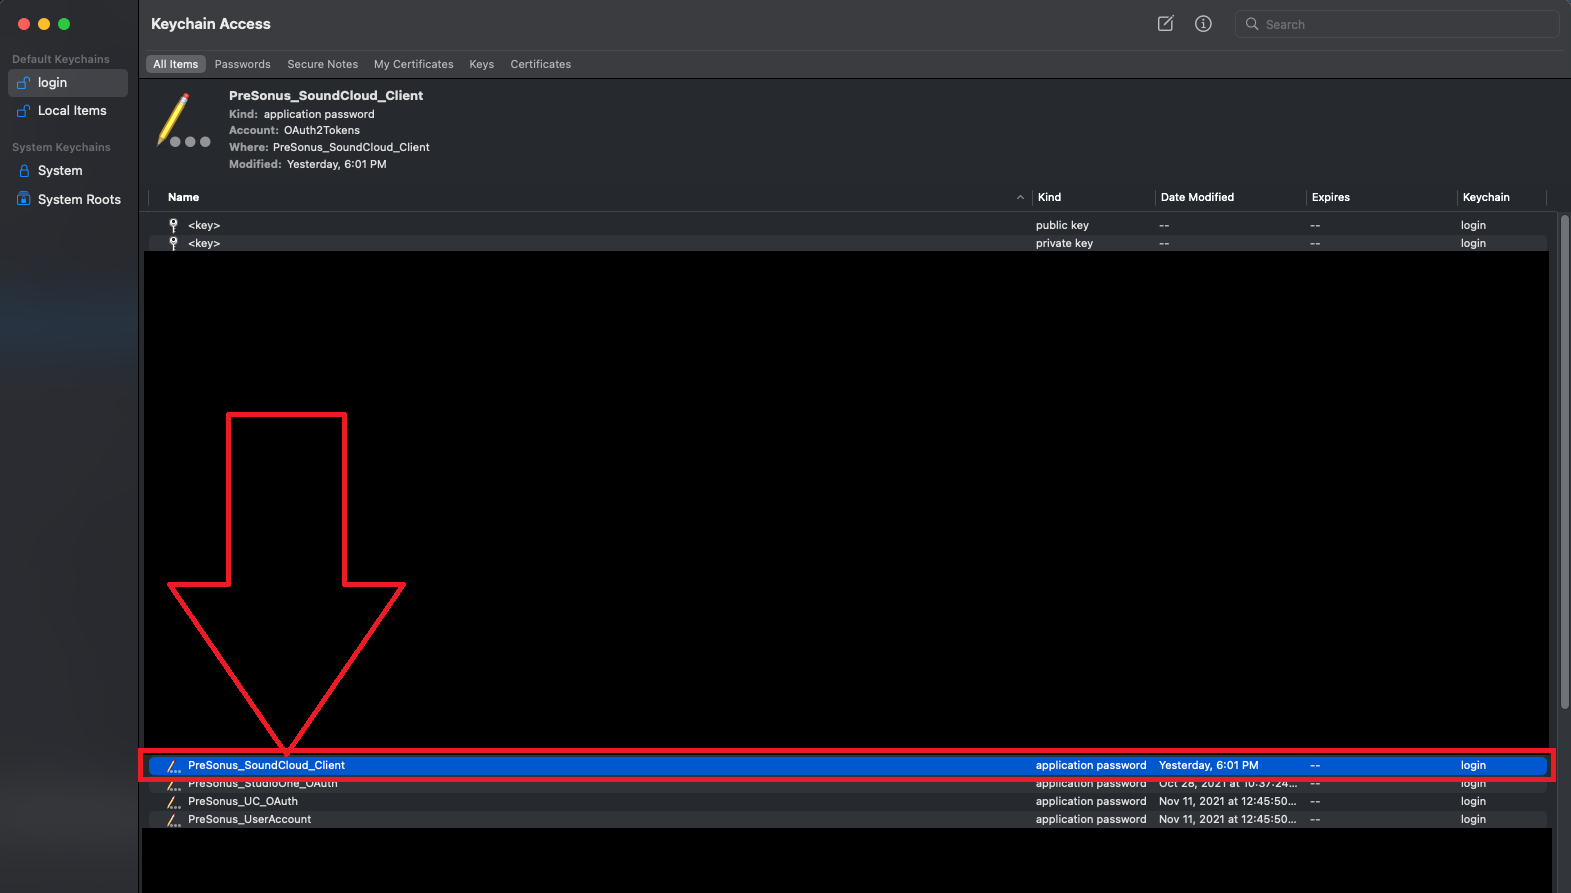Click the vertical scrollbar of items list

(x=1565, y=460)
